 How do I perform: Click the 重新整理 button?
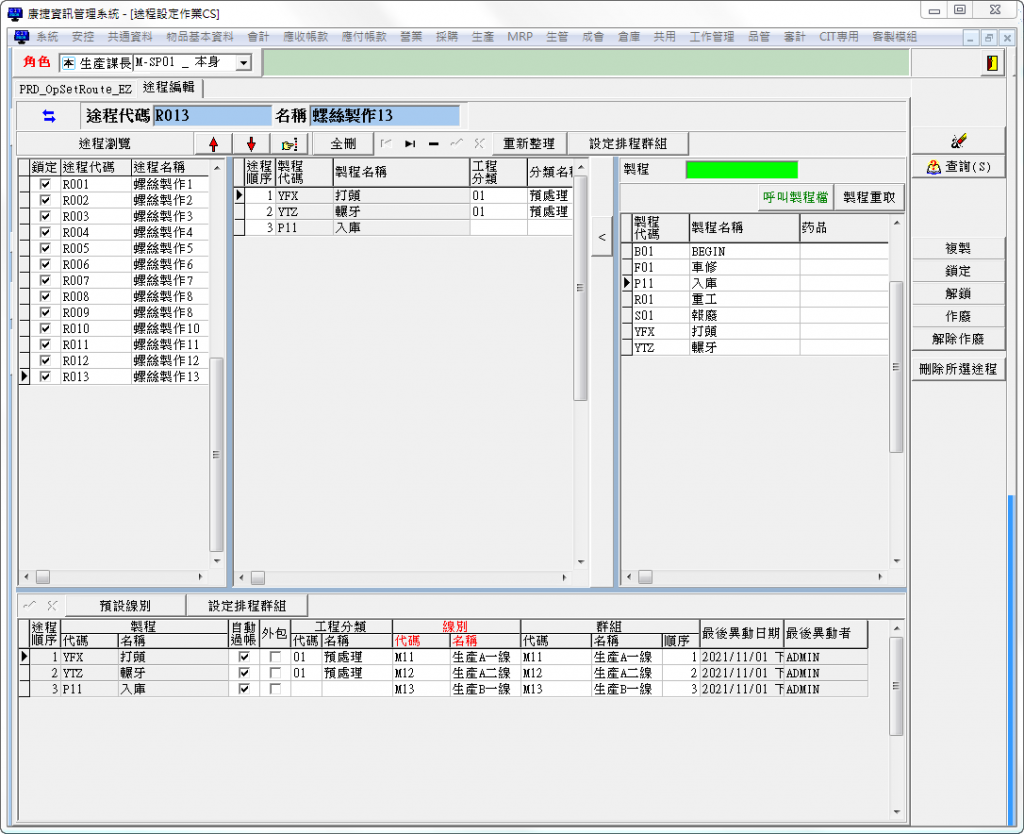coord(529,144)
